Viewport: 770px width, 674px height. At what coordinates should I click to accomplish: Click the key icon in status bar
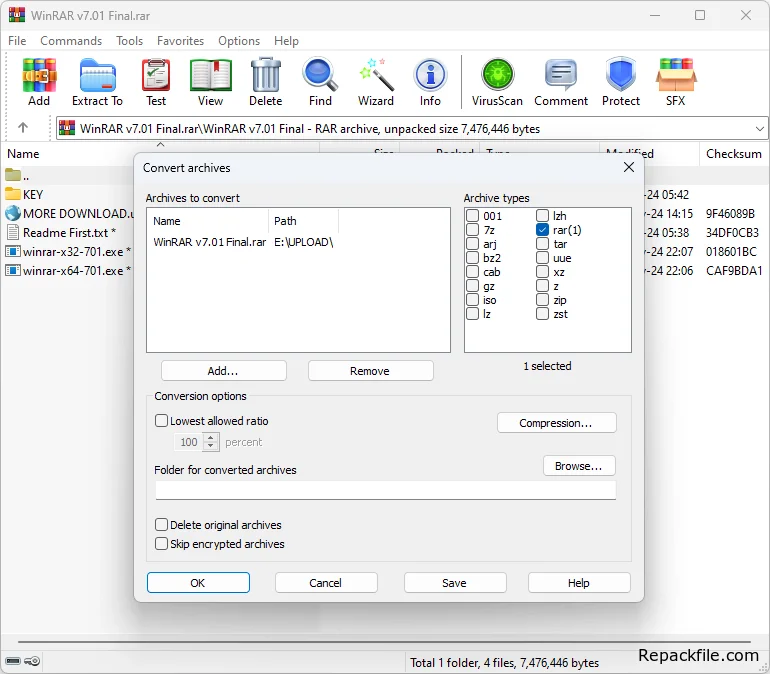[32, 661]
